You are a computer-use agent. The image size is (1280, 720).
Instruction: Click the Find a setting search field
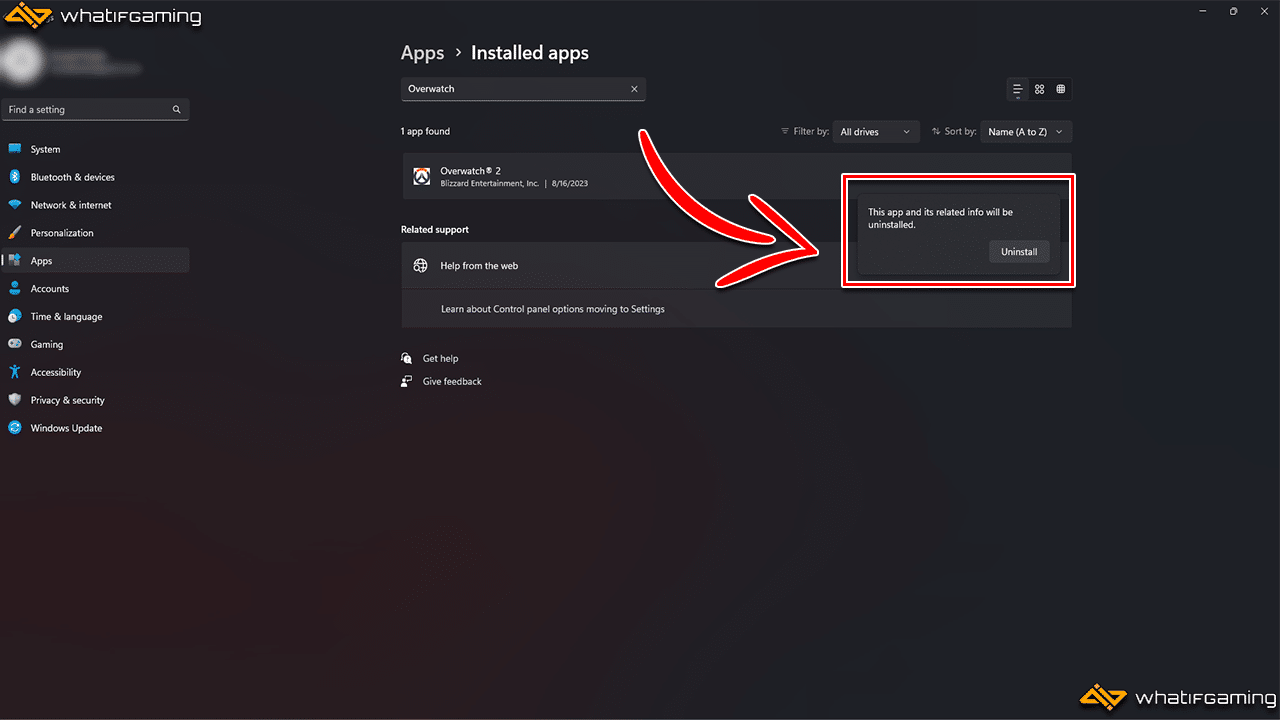pos(95,110)
